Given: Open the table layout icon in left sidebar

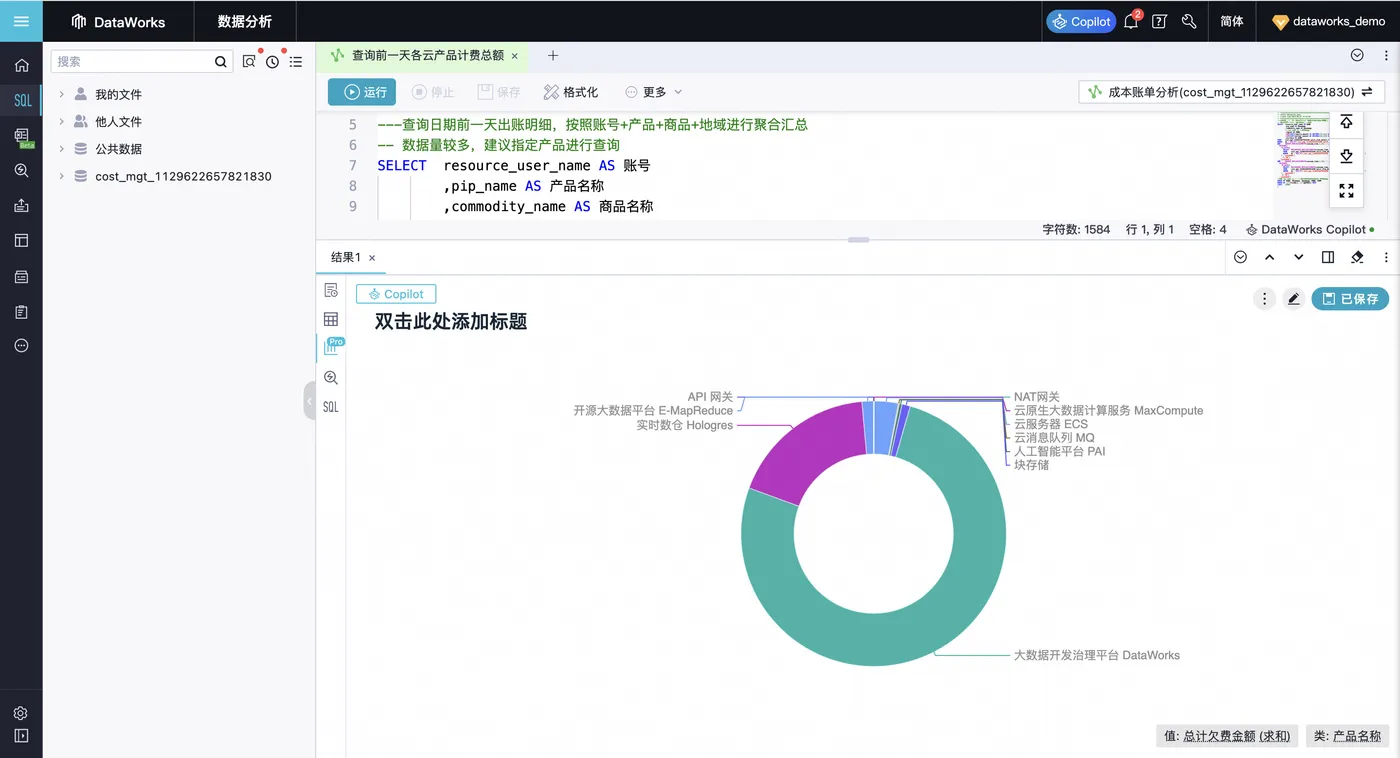Looking at the screenshot, I should [21, 241].
